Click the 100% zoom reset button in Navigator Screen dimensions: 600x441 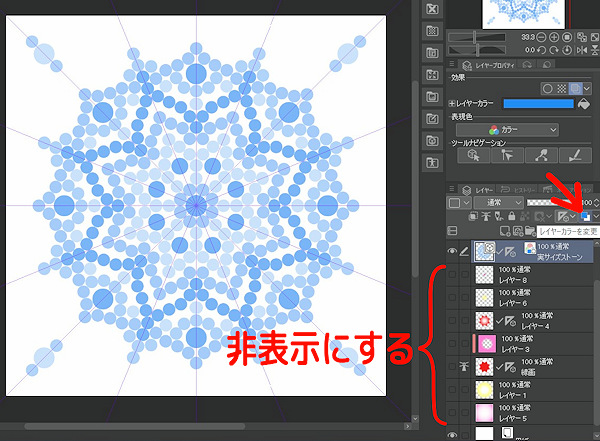[567, 37]
